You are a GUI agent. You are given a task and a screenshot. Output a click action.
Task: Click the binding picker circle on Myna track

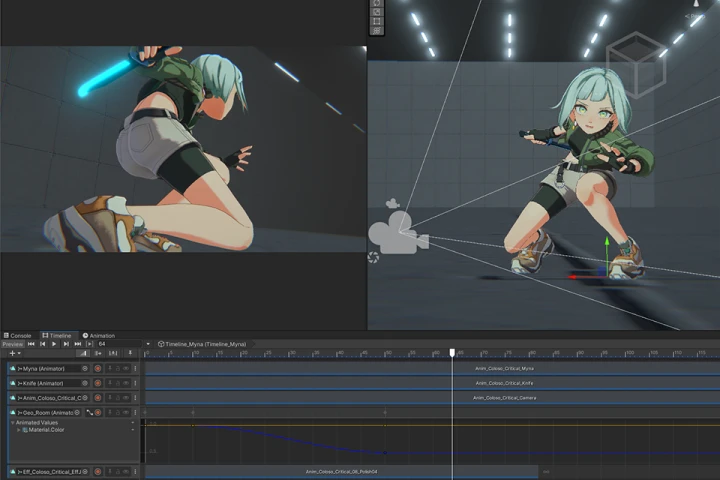pyautogui.click(x=85, y=368)
